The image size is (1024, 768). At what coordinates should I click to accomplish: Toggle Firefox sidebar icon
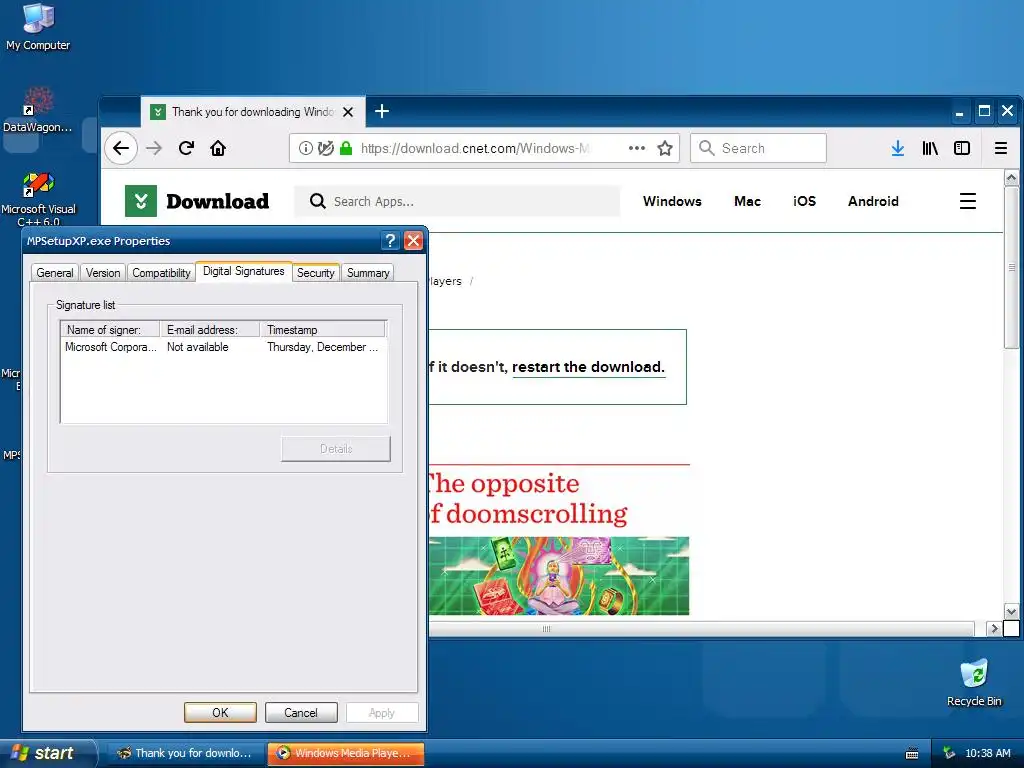(x=962, y=148)
